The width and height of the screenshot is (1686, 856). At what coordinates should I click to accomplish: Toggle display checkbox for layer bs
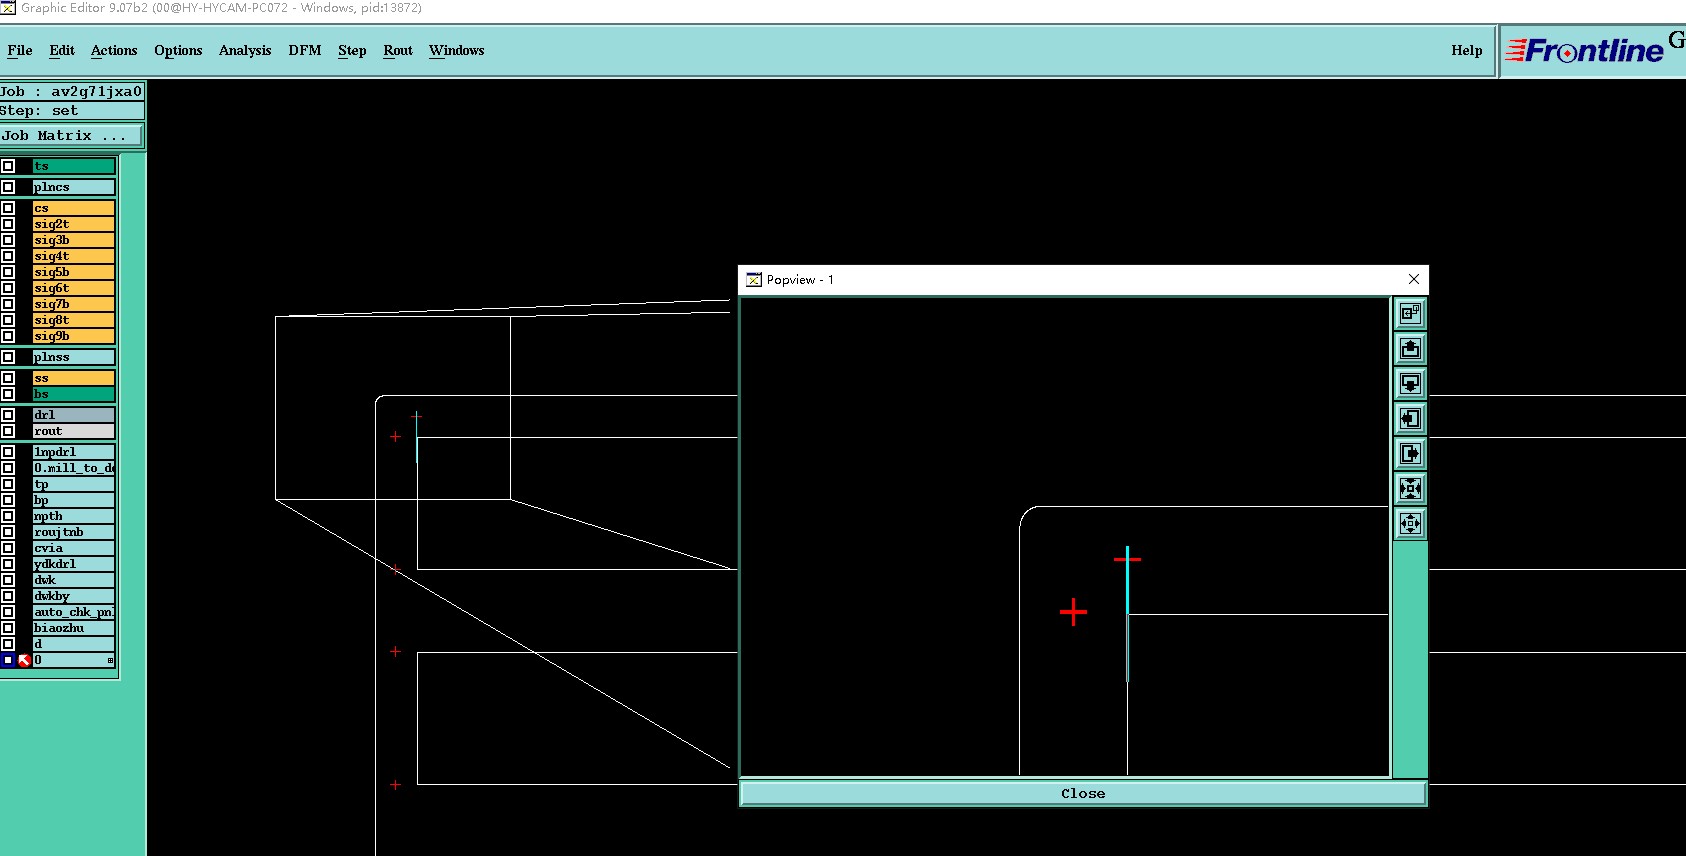(x=8, y=394)
